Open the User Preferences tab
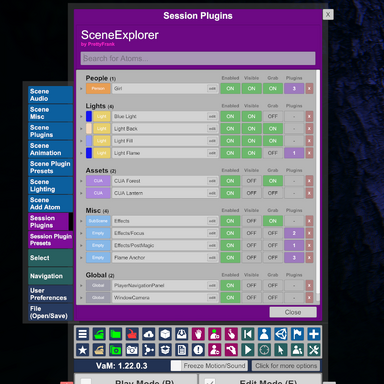 (50, 294)
